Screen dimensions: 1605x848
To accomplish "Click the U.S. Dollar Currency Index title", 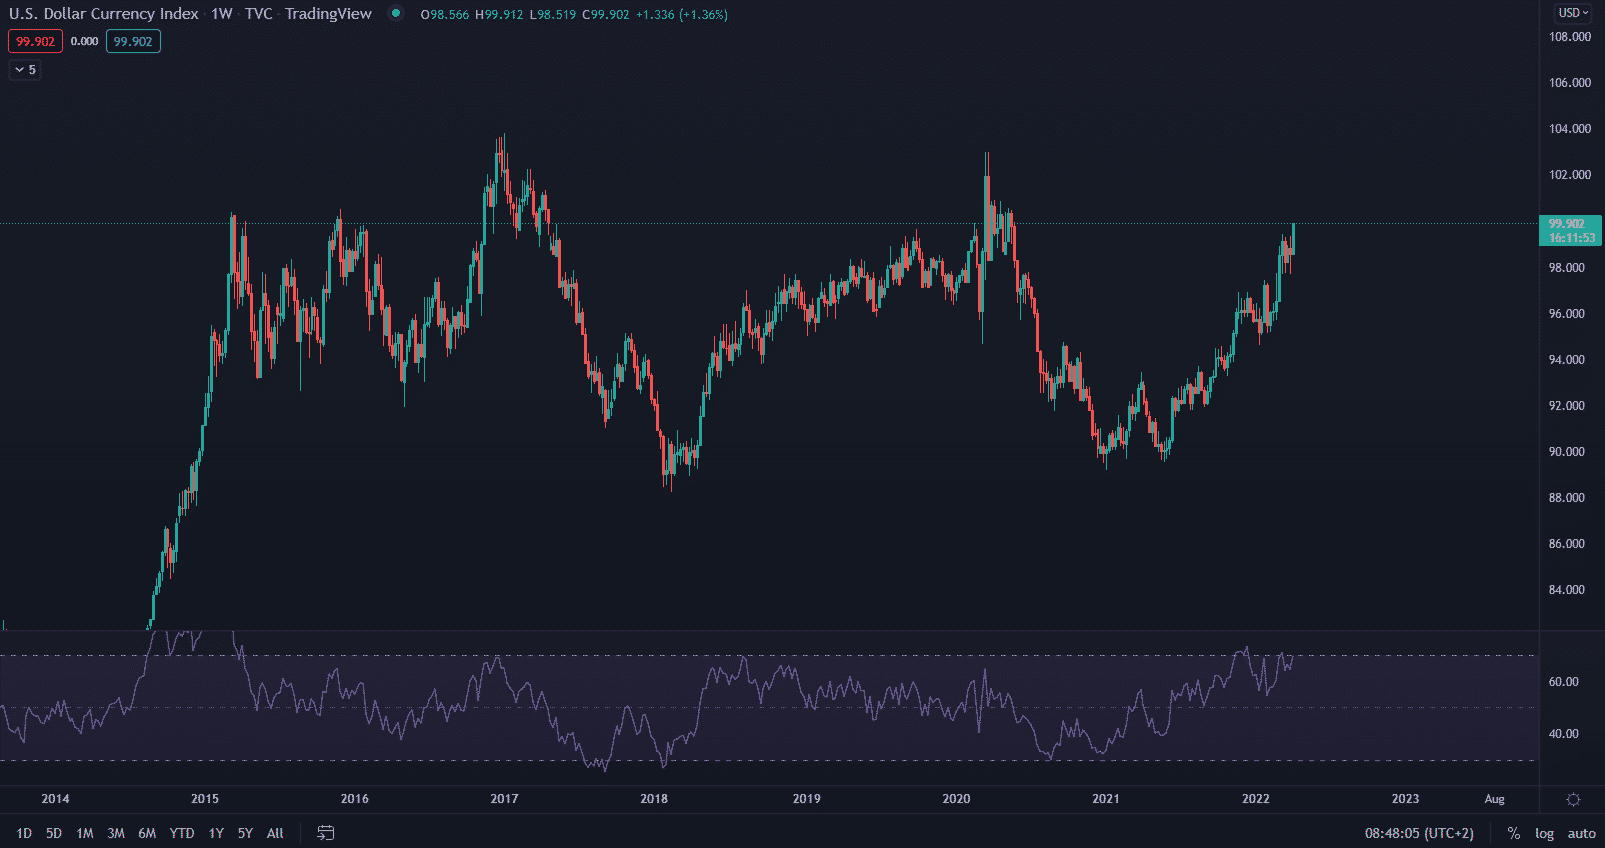I will click(x=104, y=14).
